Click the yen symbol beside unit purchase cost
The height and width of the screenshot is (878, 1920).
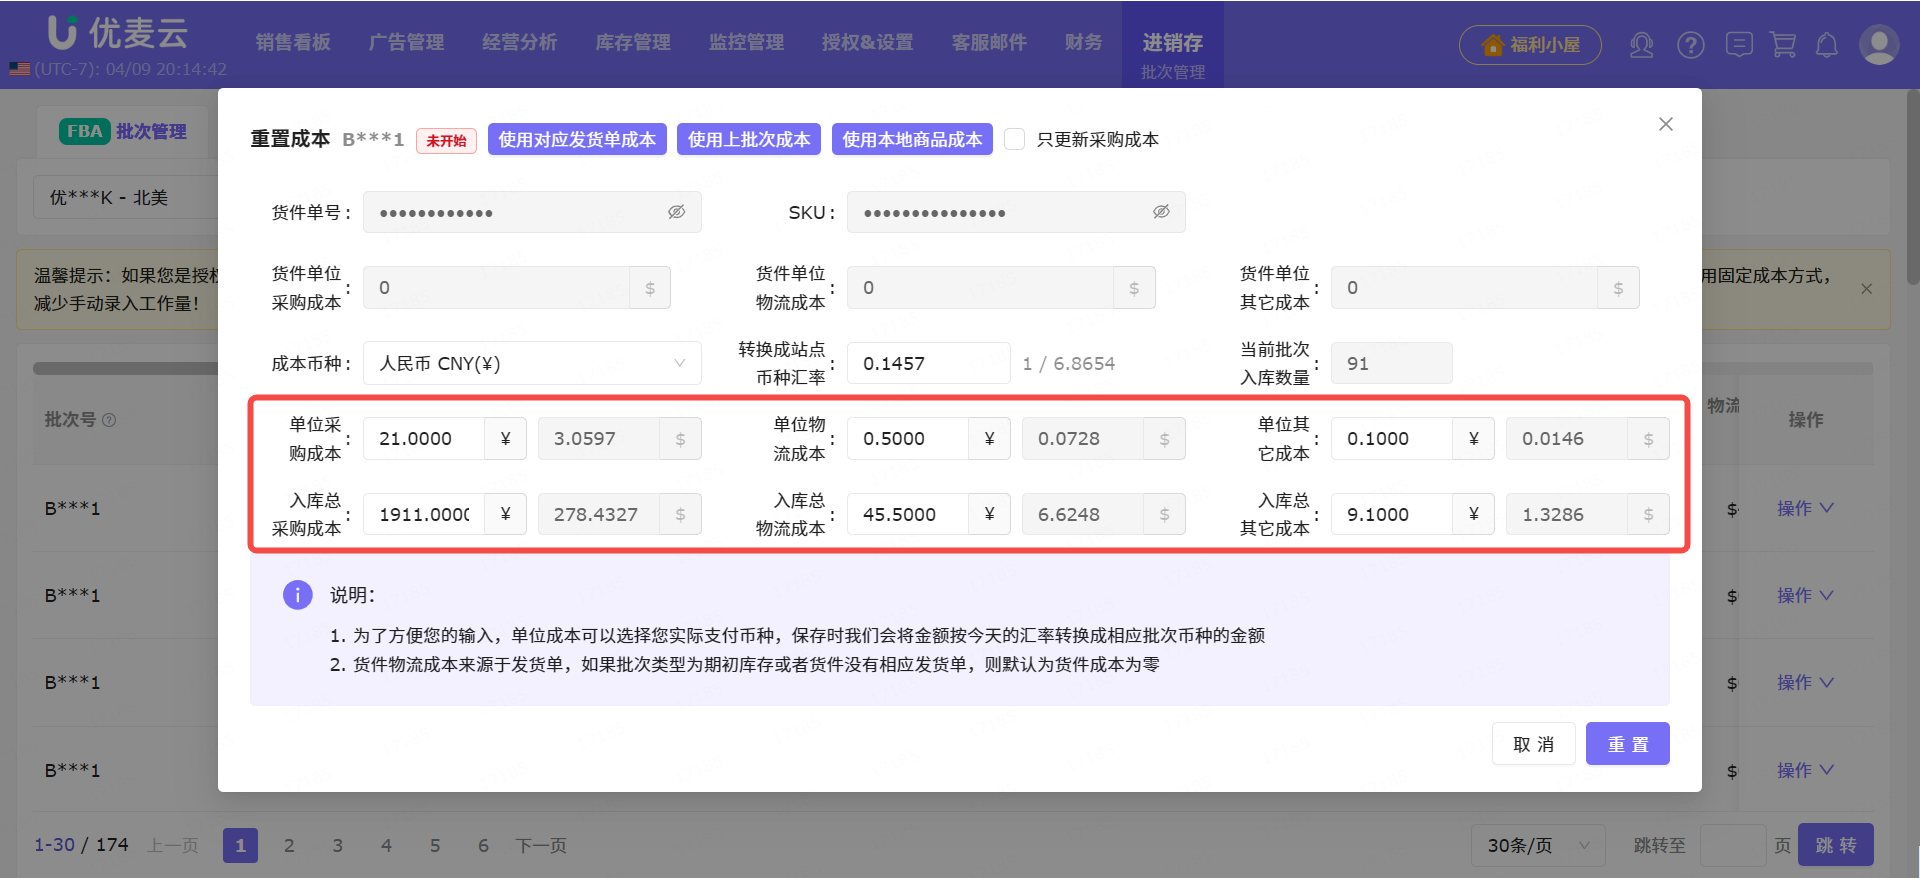pyautogui.click(x=505, y=439)
